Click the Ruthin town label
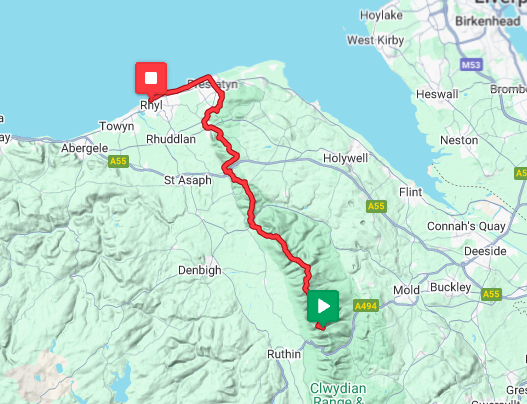This screenshot has height=404, width=527. point(284,354)
